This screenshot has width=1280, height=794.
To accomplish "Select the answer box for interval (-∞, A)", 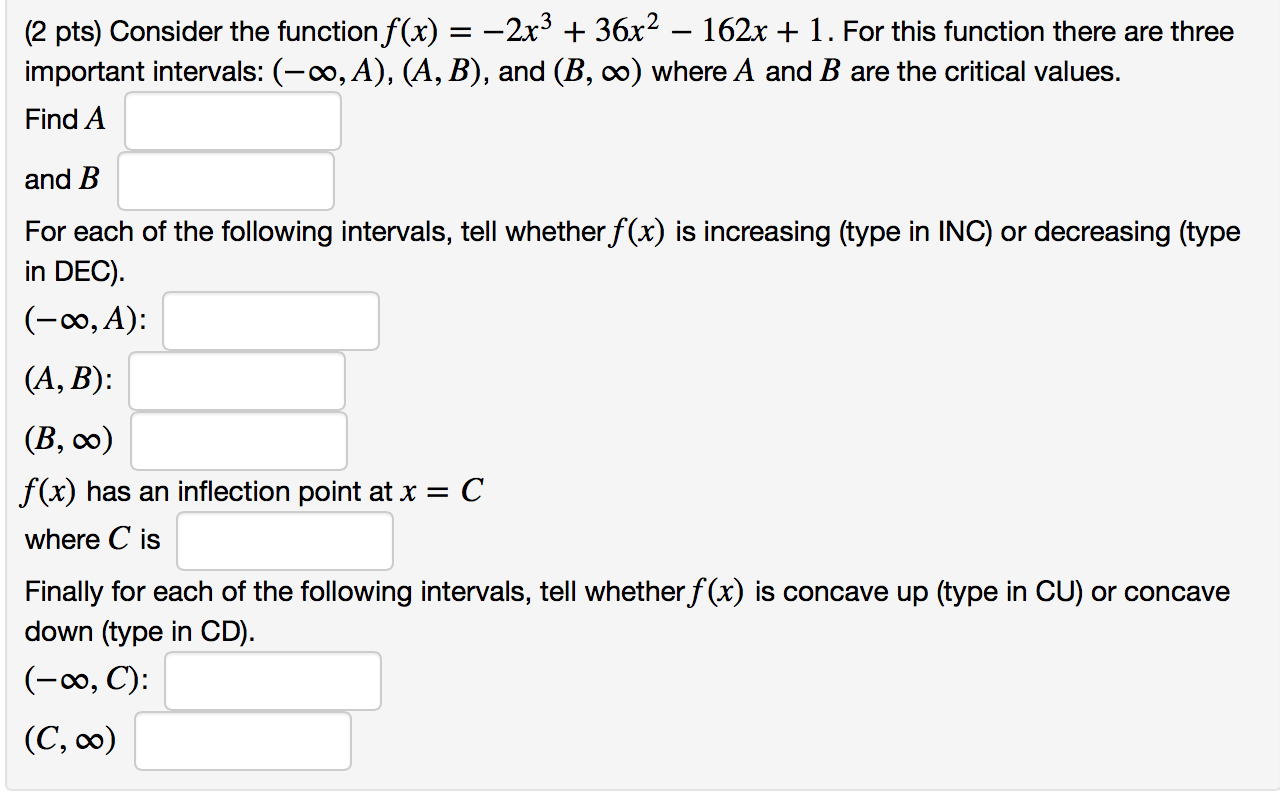I will click(x=271, y=320).
